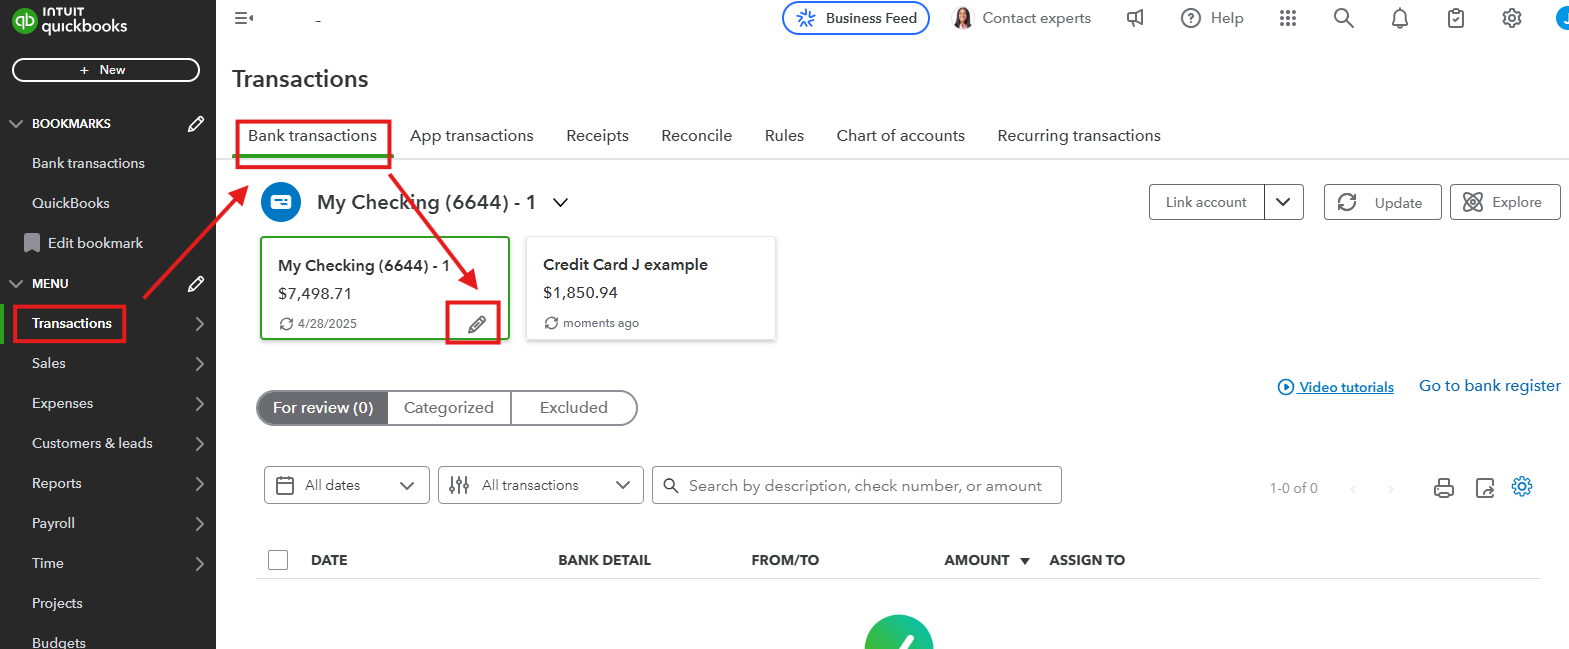The image size is (1569, 649).
Task: Open the Go to bank register link
Action: click(1490, 386)
